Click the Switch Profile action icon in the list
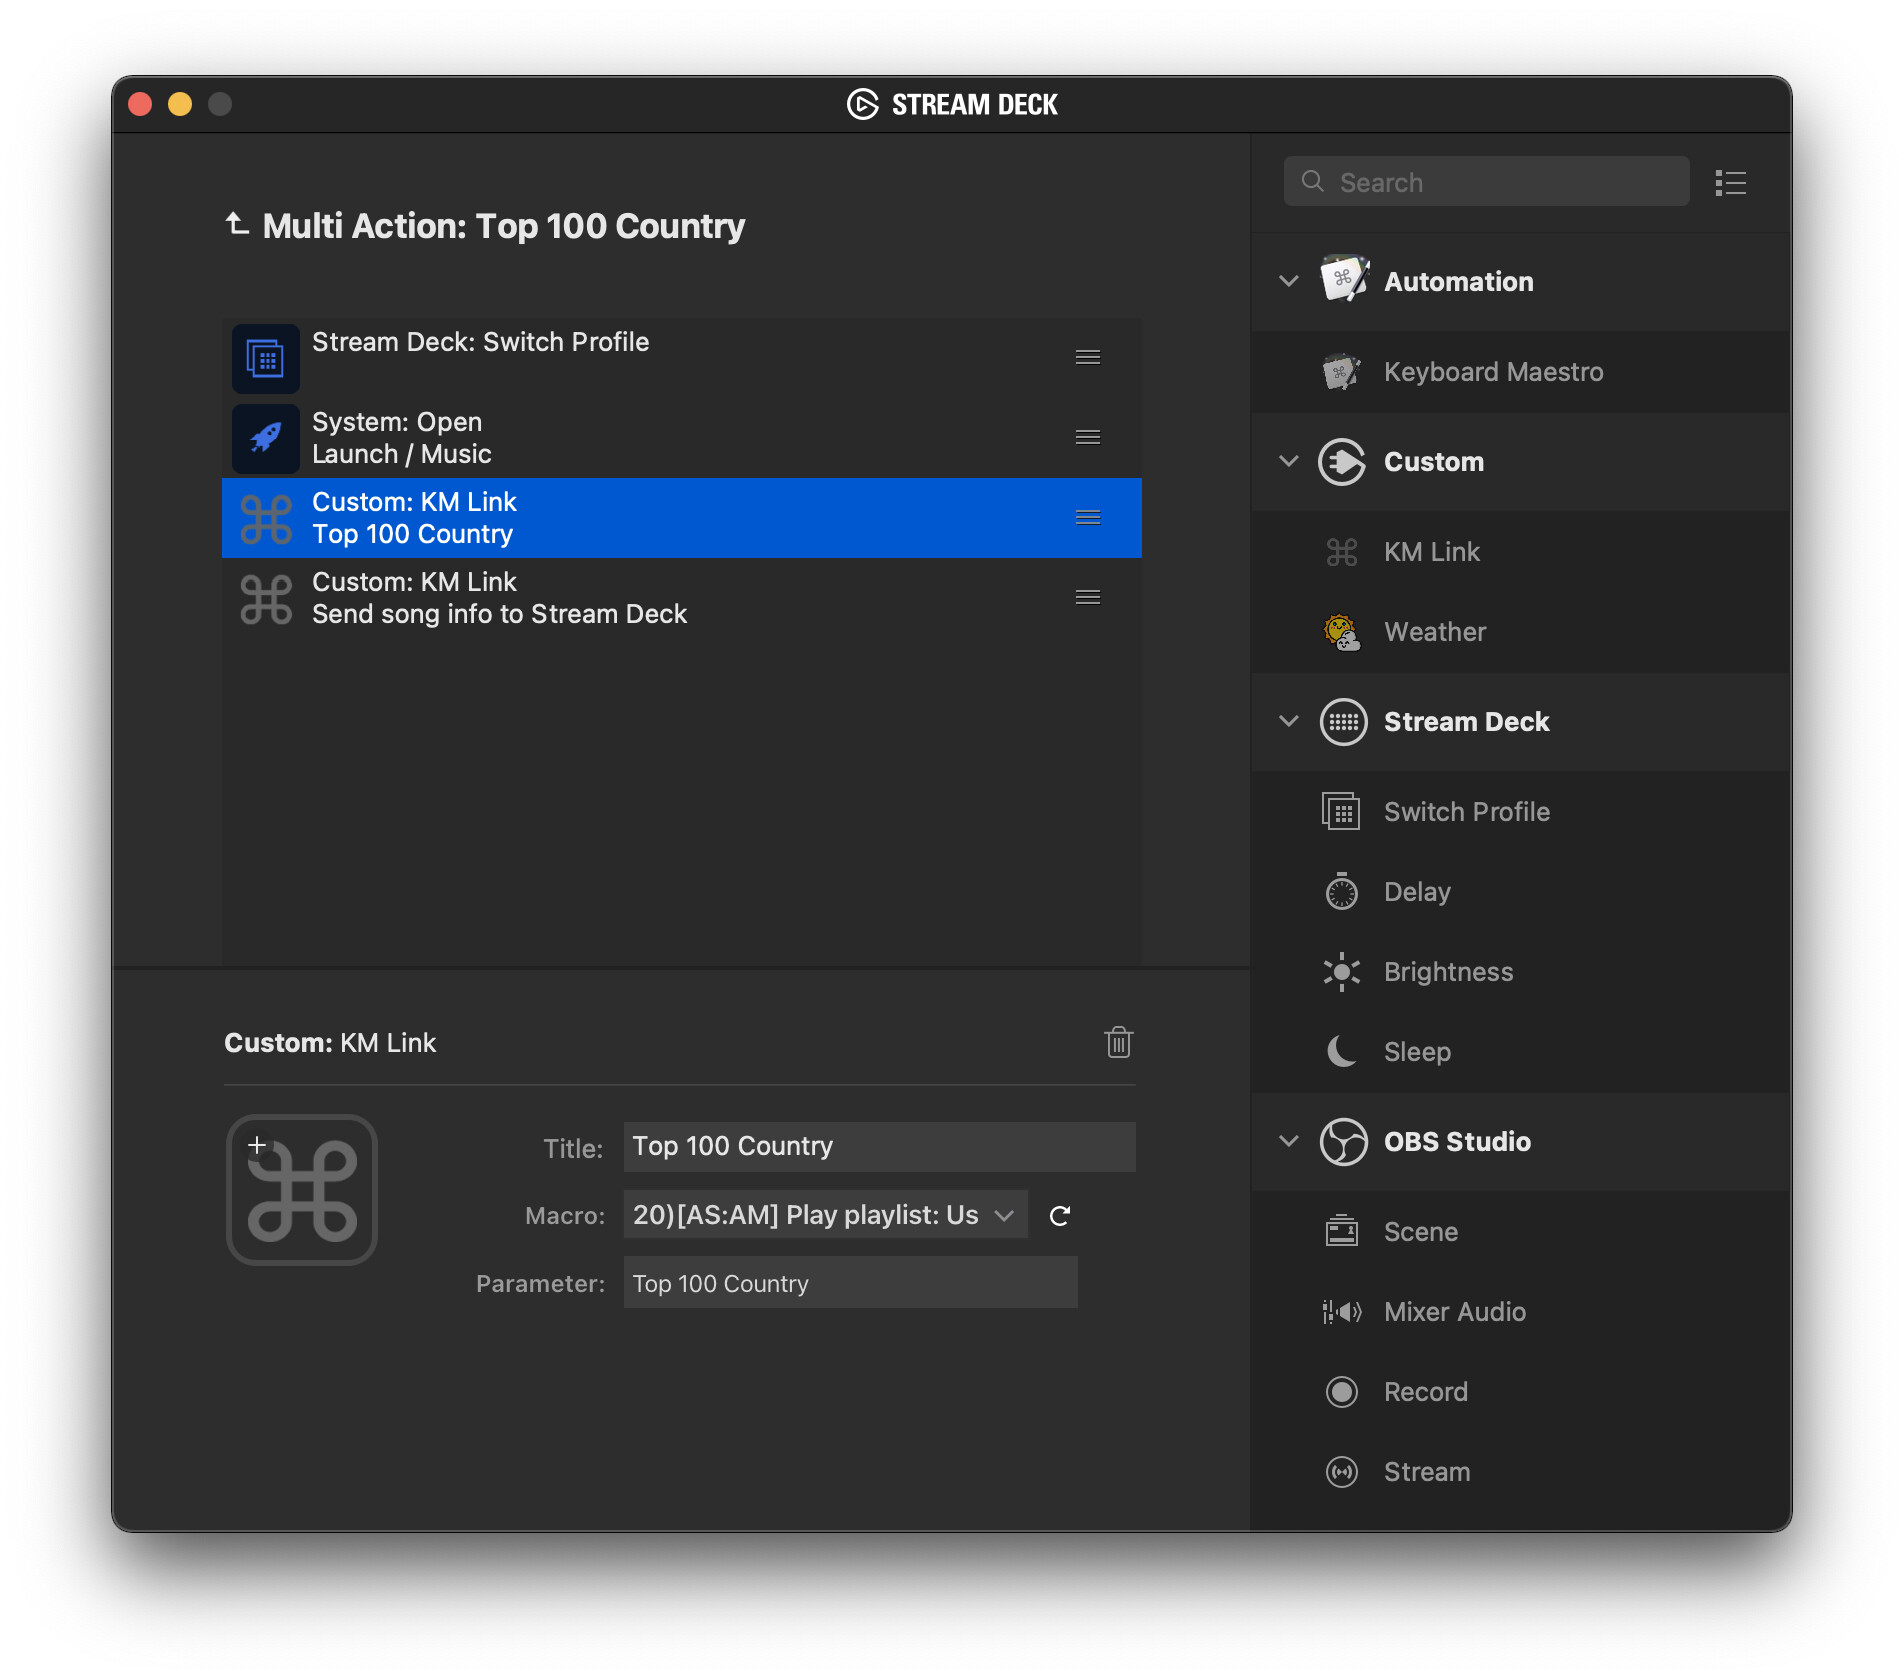The image size is (1904, 1680). point(266,358)
